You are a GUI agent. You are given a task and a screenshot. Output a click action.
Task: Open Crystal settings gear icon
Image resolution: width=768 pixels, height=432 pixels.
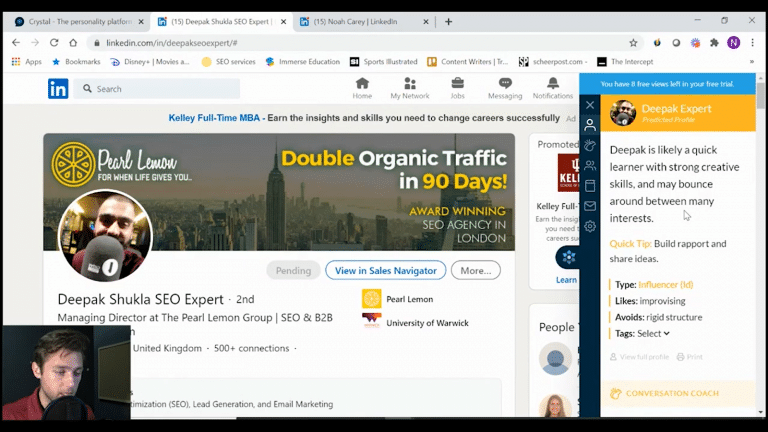pyautogui.click(x=590, y=226)
